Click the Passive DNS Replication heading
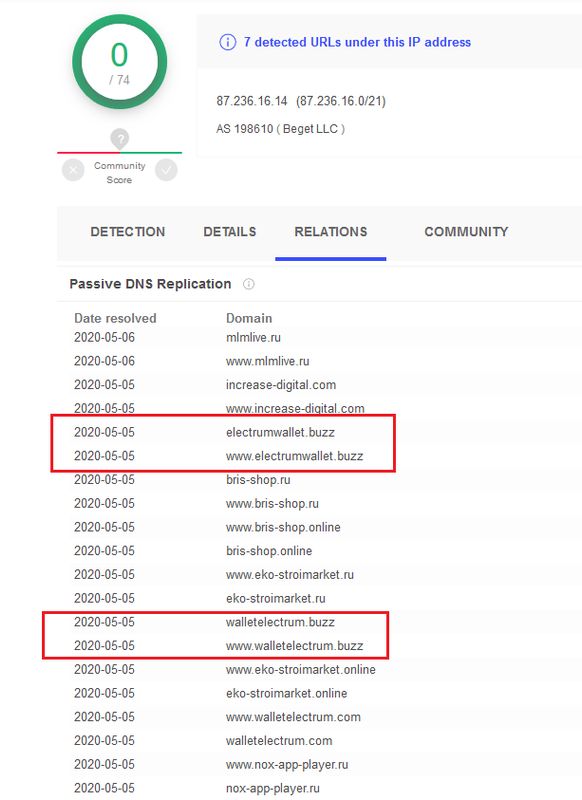582x800 pixels. point(150,284)
